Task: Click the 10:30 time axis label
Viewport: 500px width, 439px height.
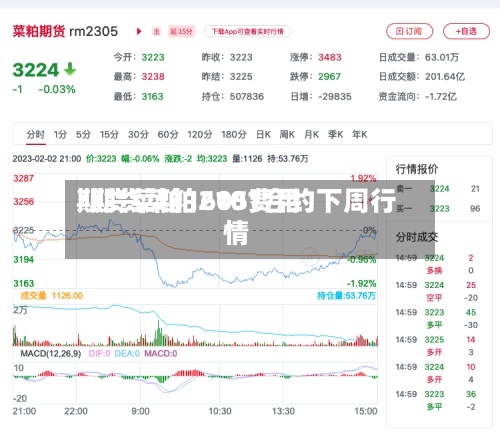Action: 220,411
